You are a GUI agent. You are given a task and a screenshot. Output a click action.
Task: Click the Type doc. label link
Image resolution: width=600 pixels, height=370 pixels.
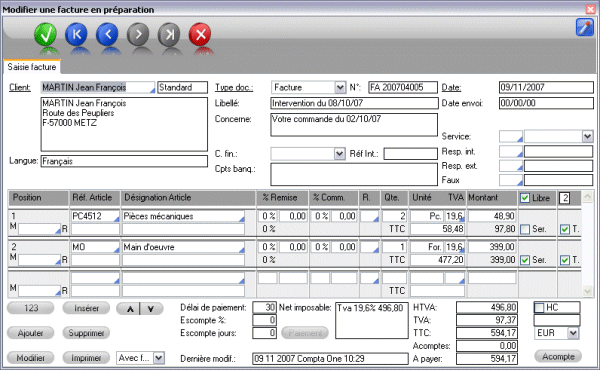pyautogui.click(x=234, y=88)
